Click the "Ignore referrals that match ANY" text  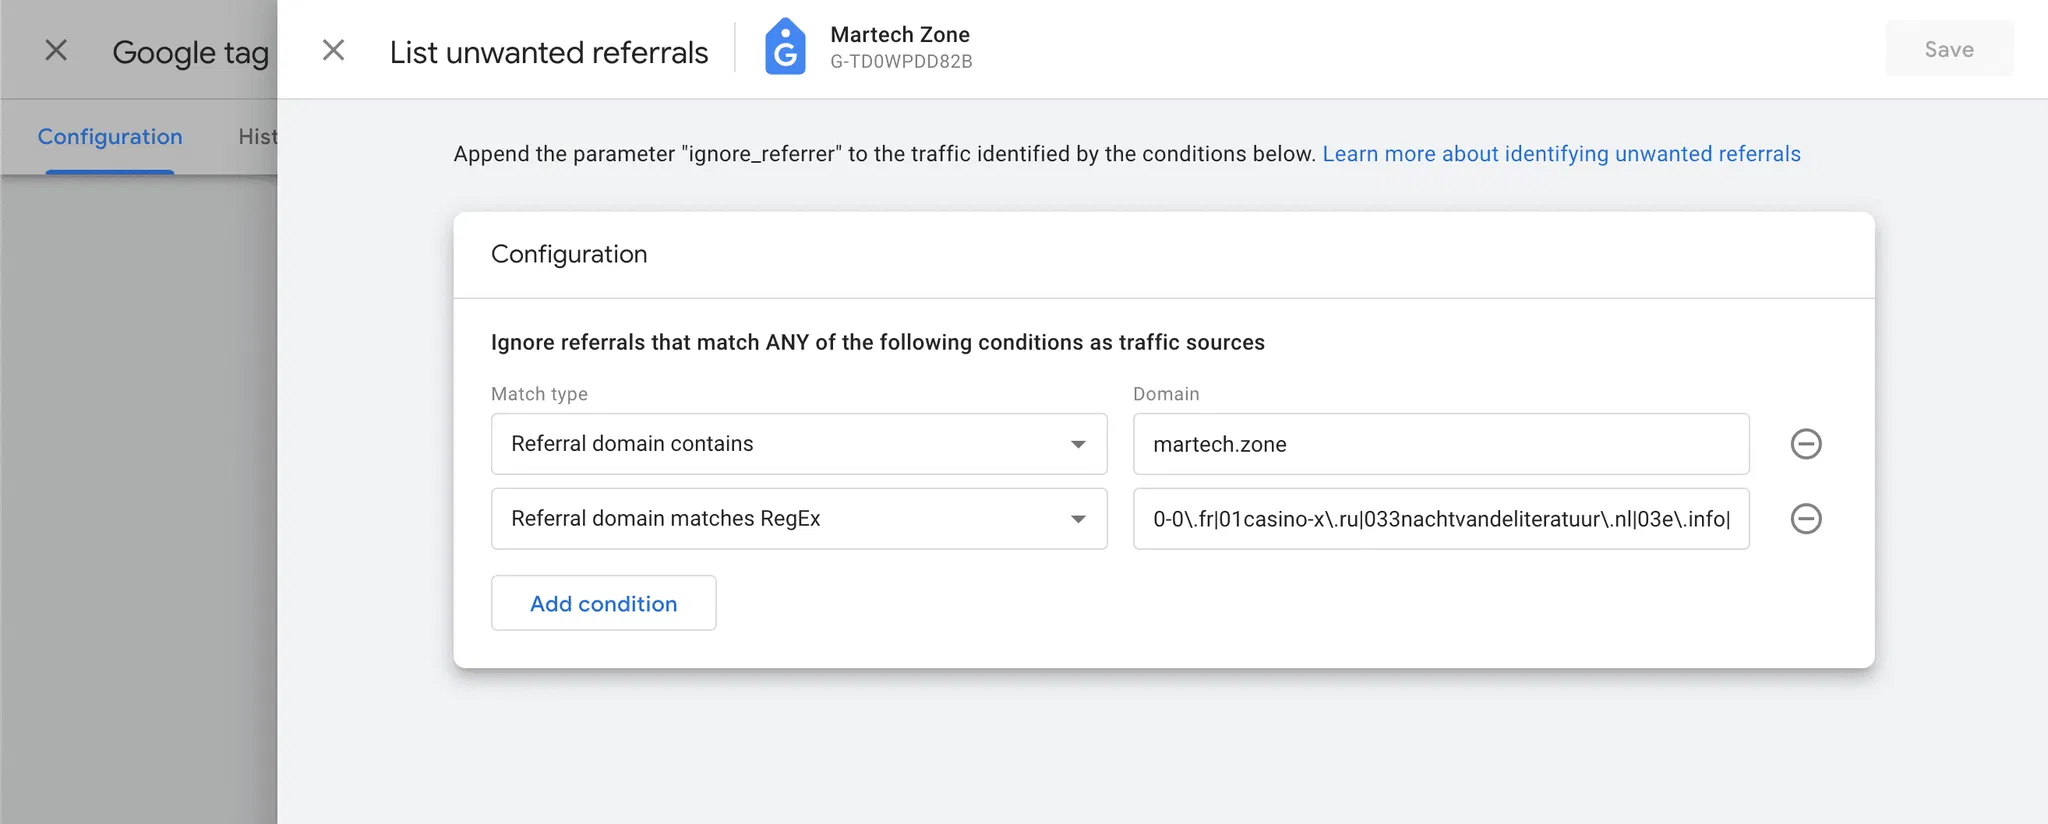pyautogui.click(x=877, y=343)
